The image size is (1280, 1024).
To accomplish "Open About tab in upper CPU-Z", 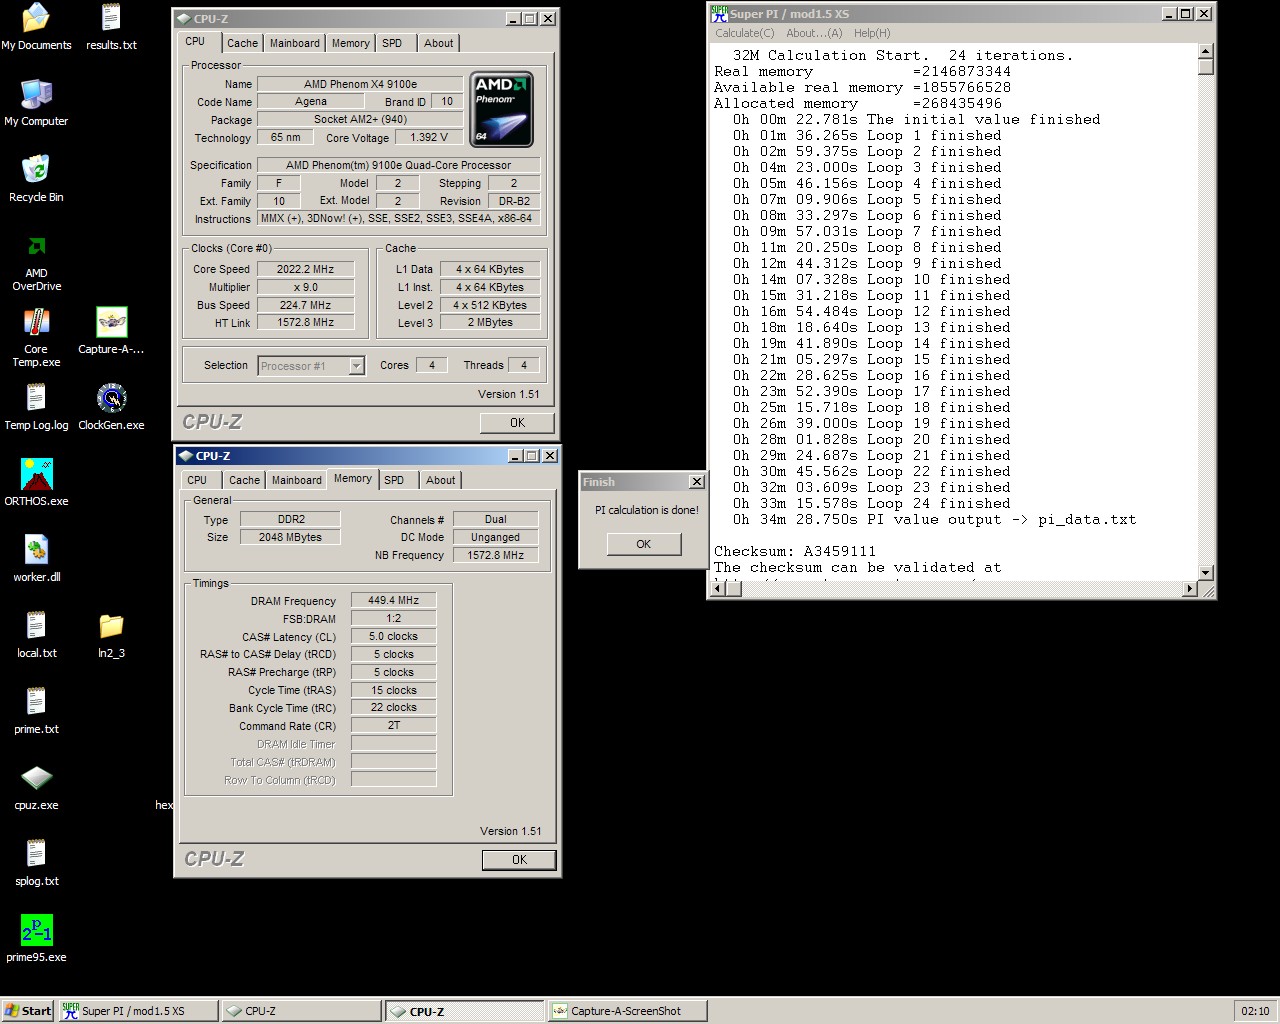I will coord(438,43).
